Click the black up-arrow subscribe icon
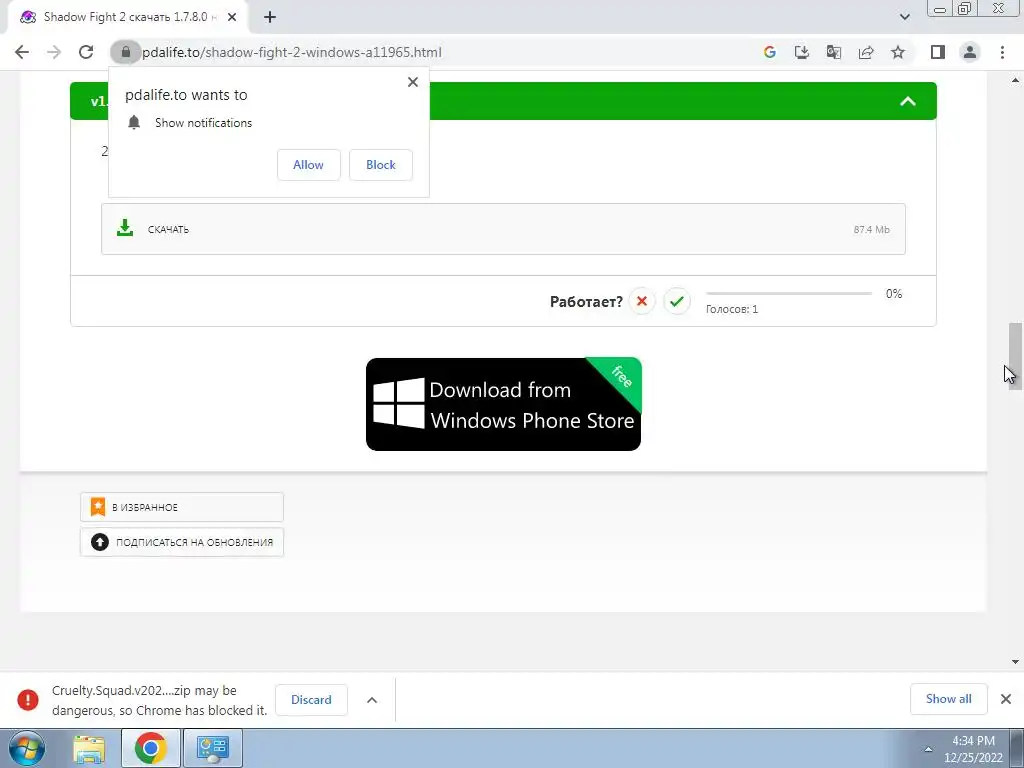Screen dimensions: 1024x768 pyautogui.click(x=99, y=542)
